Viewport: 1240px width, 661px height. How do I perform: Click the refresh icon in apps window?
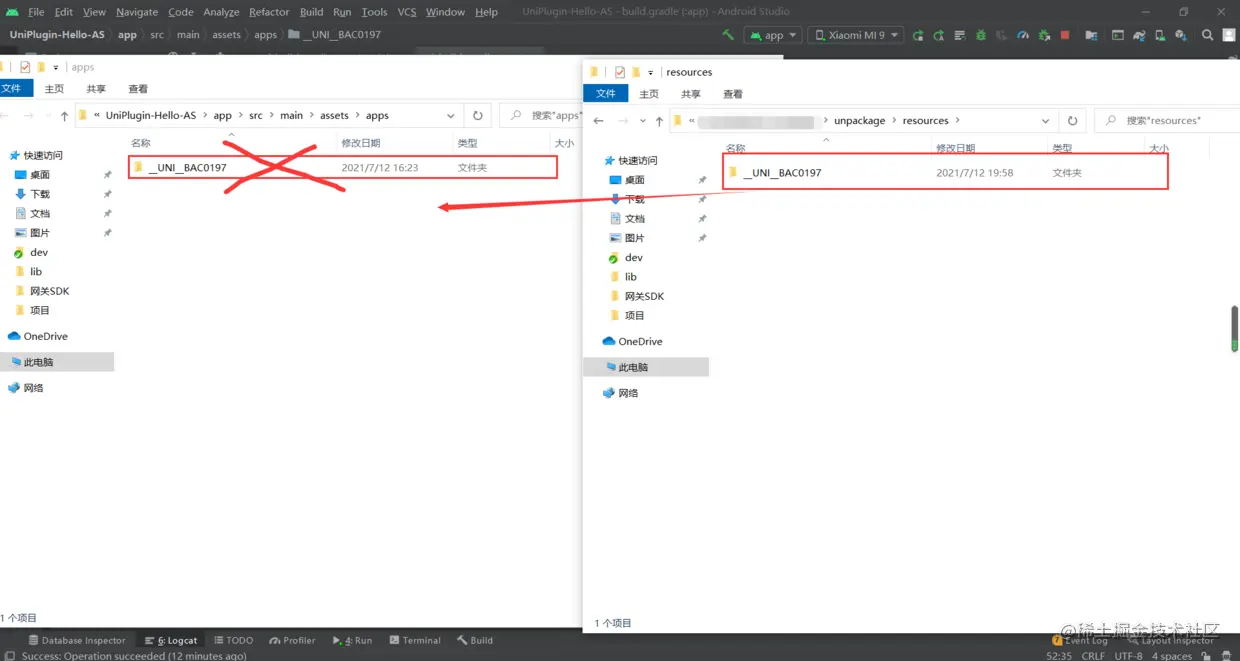tap(478, 116)
